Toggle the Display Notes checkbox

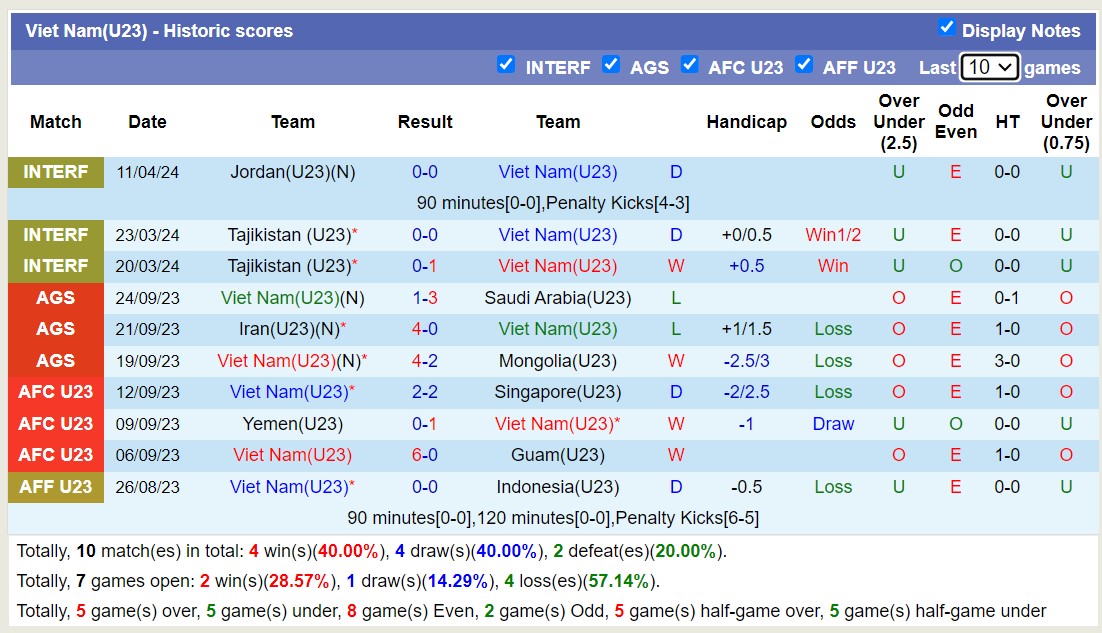coord(946,27)
